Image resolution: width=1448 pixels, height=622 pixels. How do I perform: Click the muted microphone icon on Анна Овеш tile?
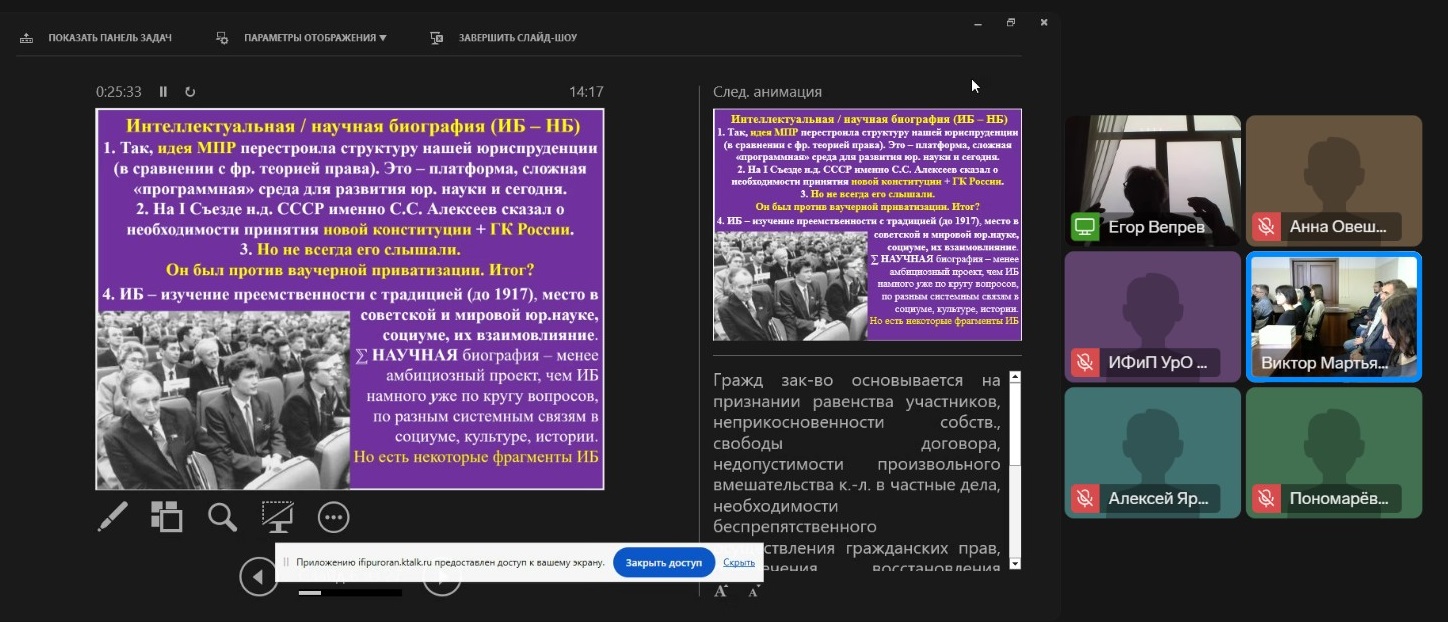coord(1266,227)
